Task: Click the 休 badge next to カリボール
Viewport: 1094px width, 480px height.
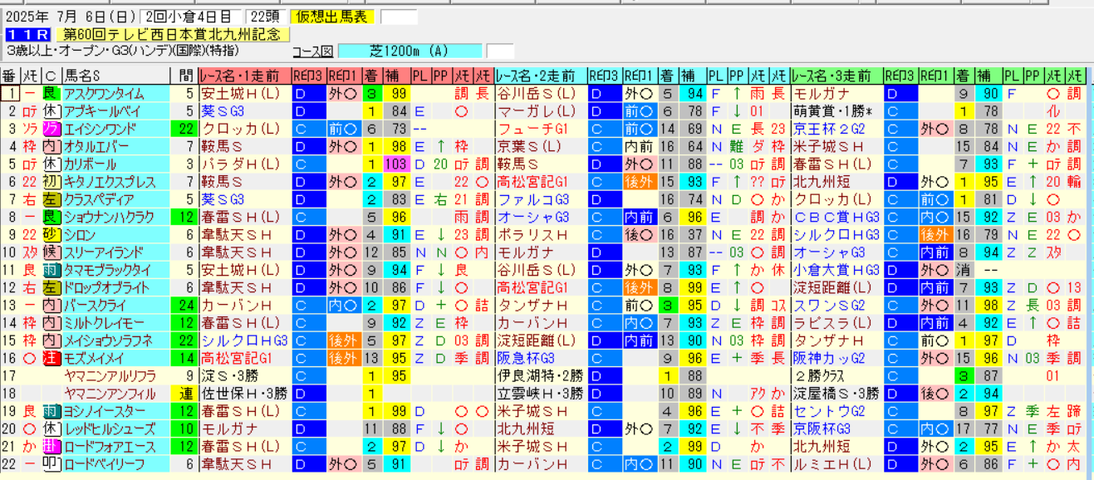Action: point(51,163)
